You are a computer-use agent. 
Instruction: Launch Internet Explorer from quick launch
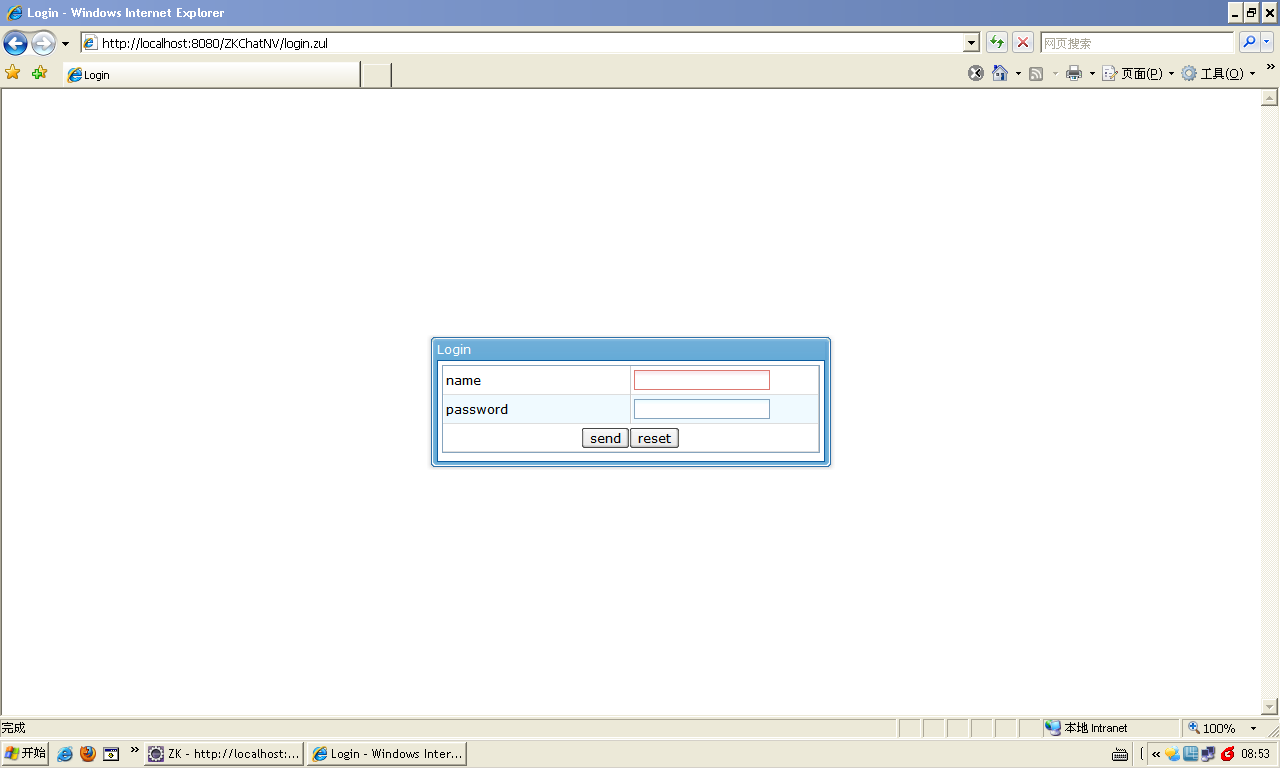(x=65, y=754)
